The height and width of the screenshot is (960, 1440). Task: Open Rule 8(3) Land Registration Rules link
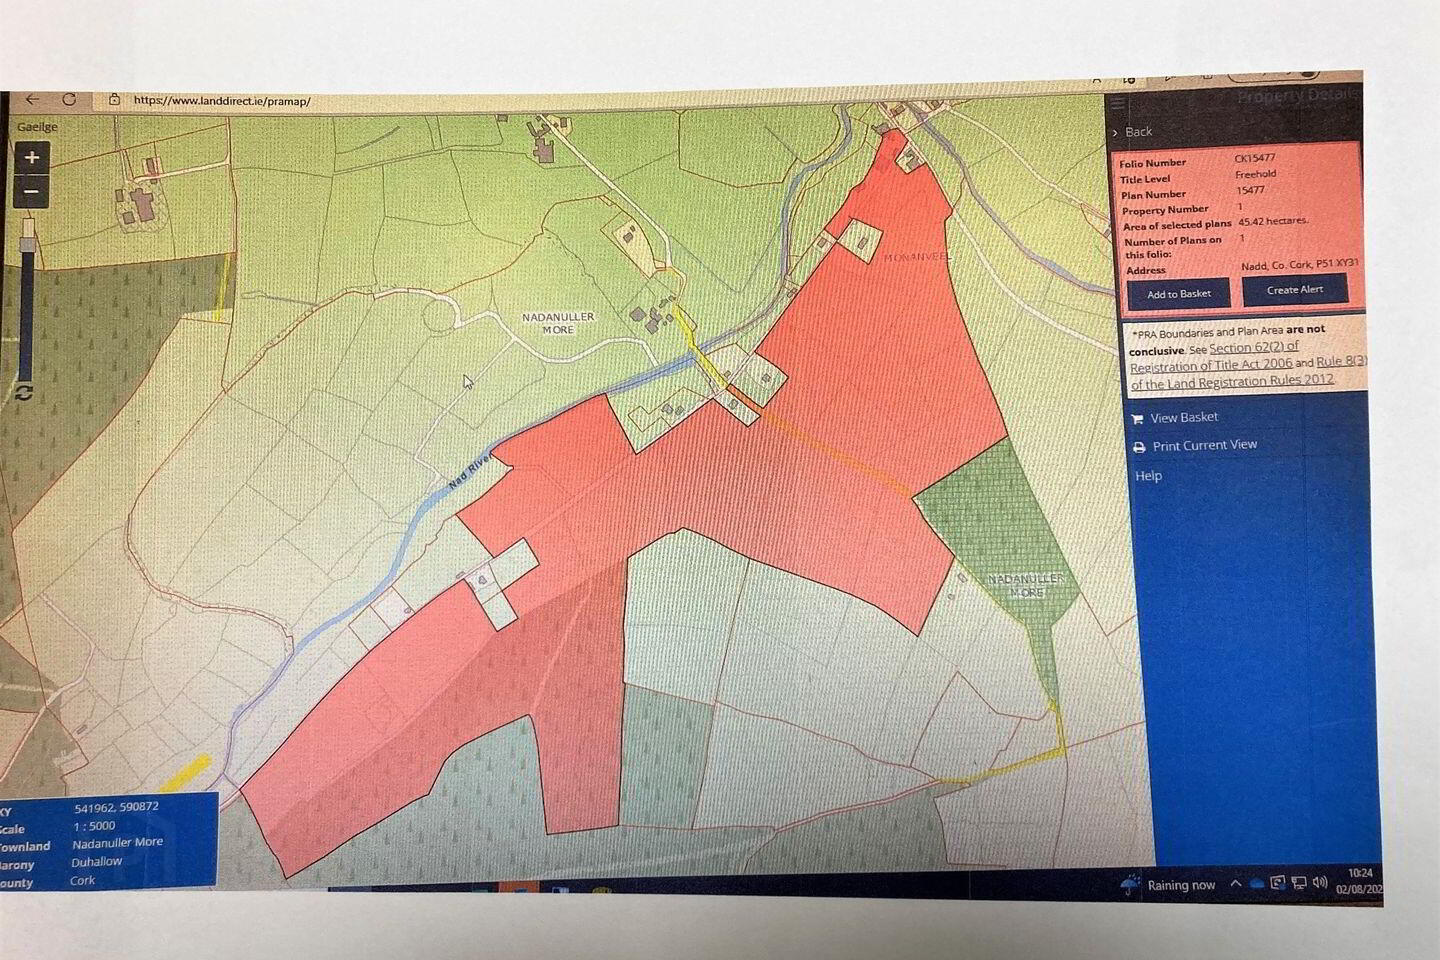(x=1249, y=372)
